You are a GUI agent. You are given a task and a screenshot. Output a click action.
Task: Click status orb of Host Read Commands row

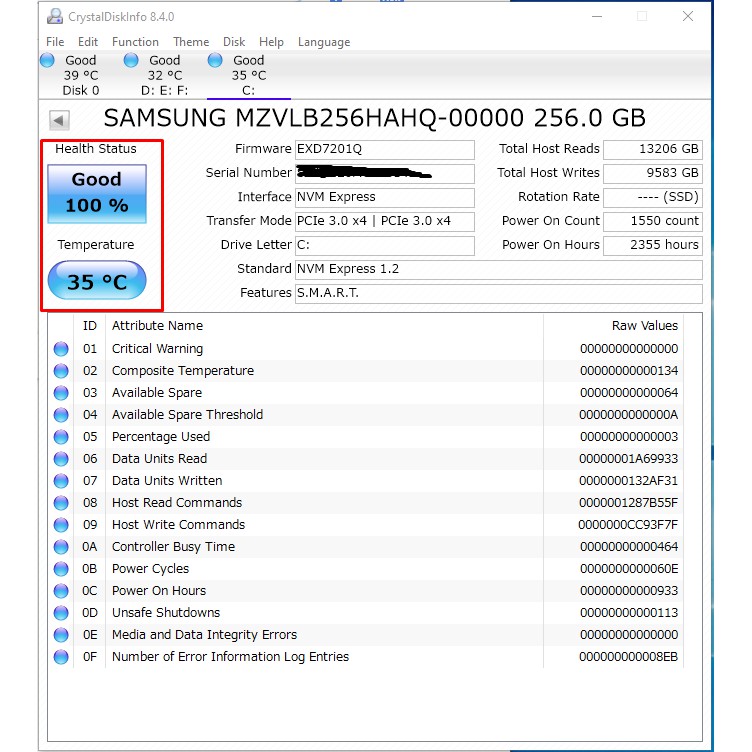[x=61, y=503]
